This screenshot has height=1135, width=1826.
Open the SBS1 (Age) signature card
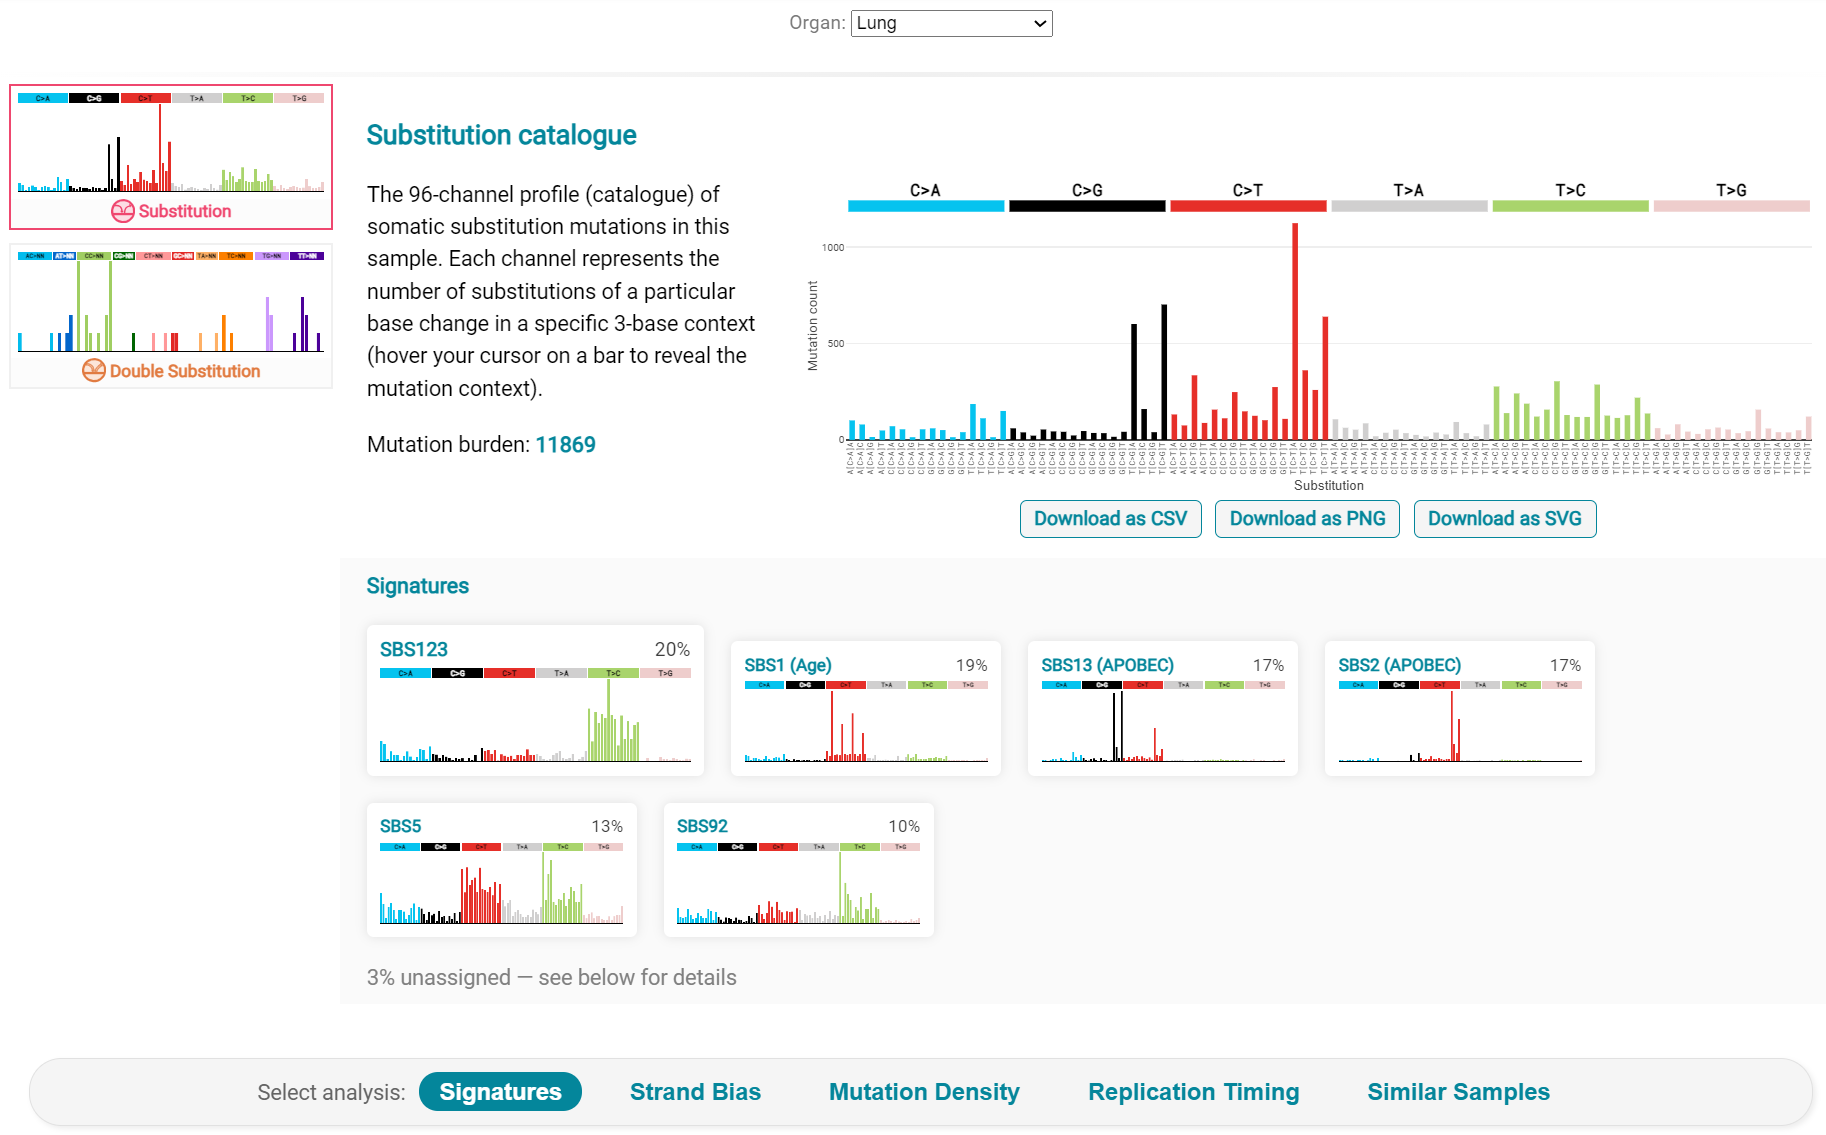[866, 709]
